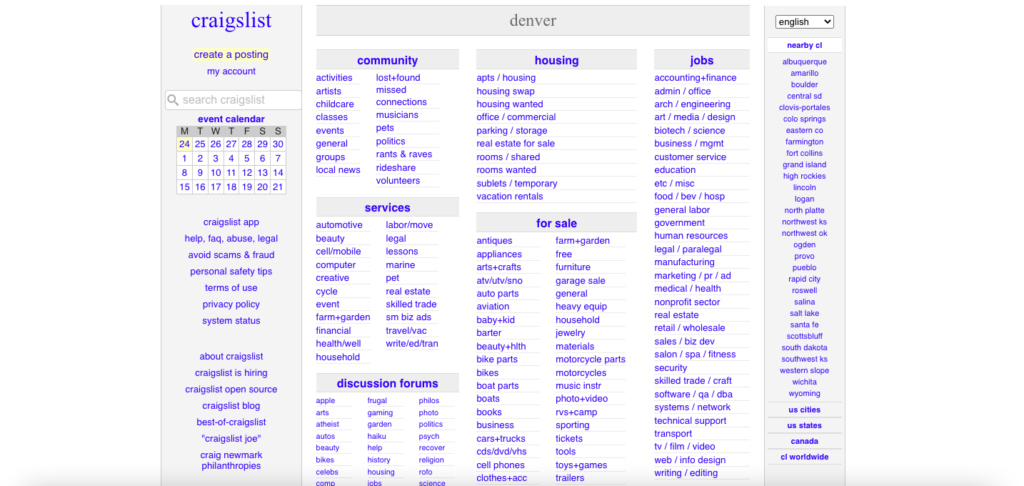Collapse the nearby cl section
Screen dimensions: 1024x486
coord(804,46)
